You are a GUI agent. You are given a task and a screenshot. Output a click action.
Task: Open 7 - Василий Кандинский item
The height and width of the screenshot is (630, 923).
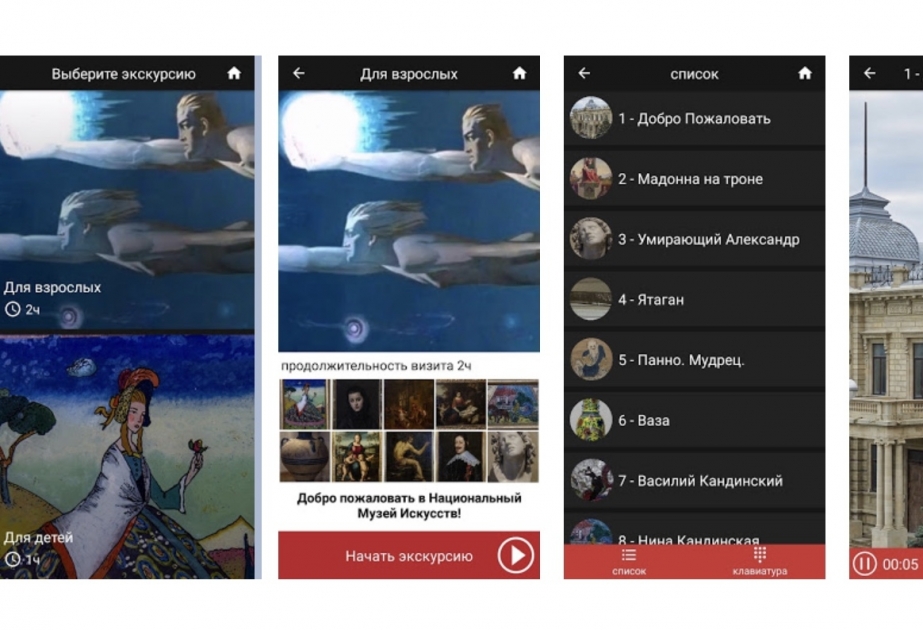[695, 480]
